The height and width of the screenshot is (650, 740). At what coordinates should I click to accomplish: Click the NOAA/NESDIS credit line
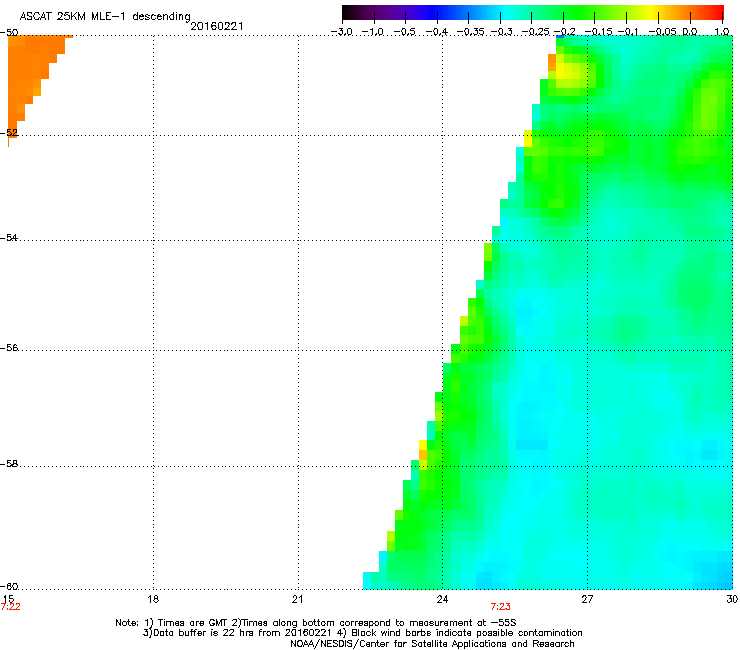point(432,644)
